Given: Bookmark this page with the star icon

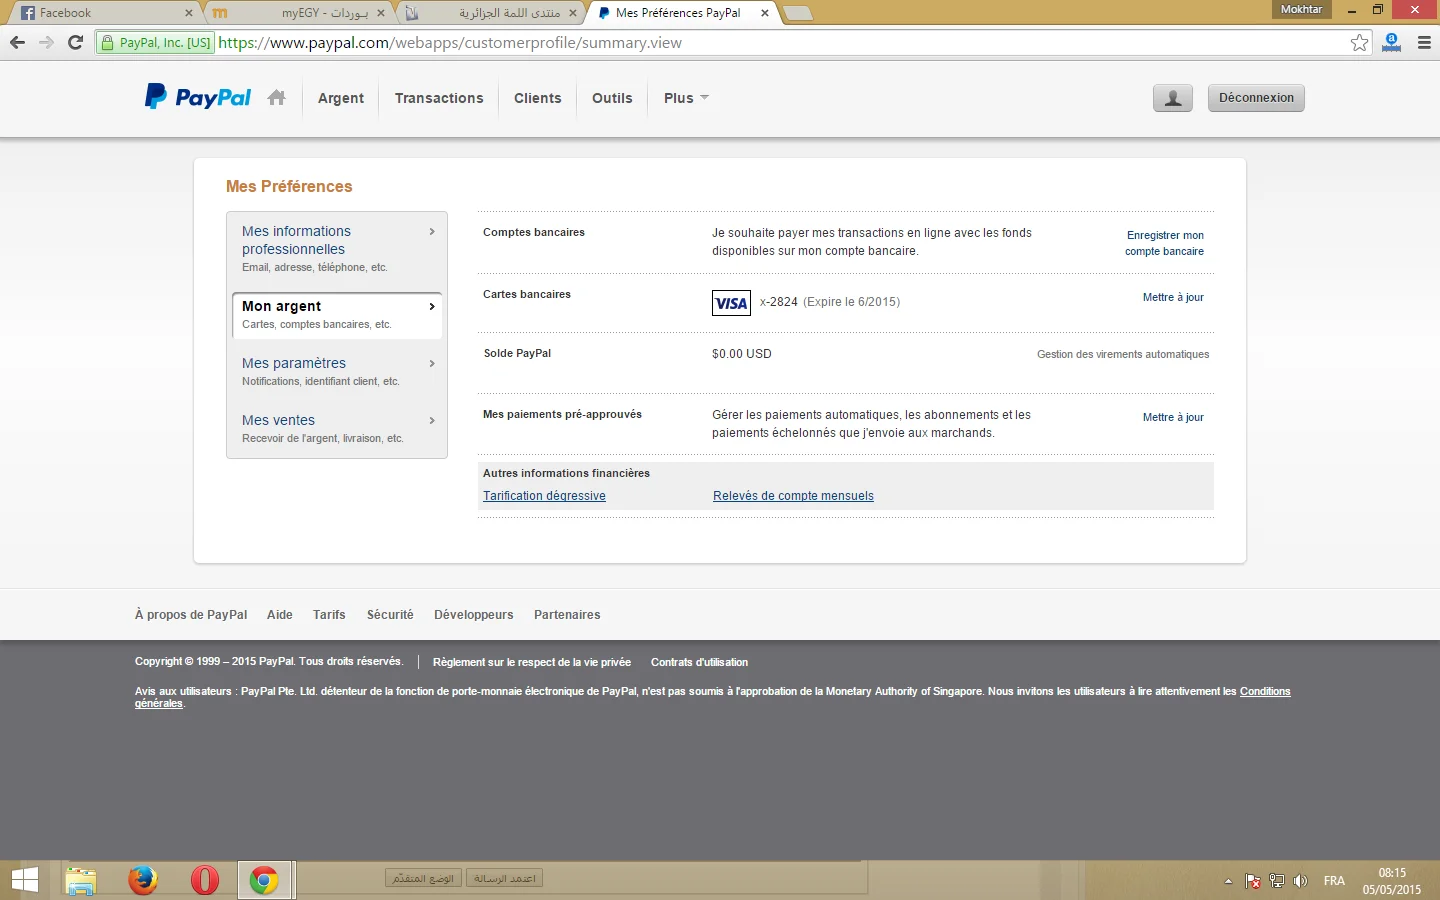Looking at the screenshot, I should (1359, 43).
